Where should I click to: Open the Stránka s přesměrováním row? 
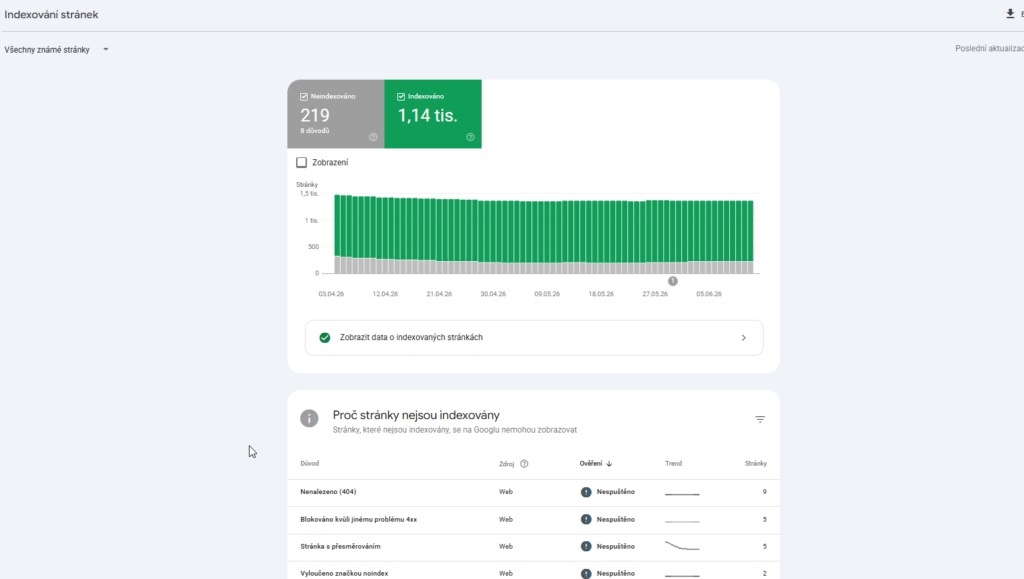pos(533,546)
